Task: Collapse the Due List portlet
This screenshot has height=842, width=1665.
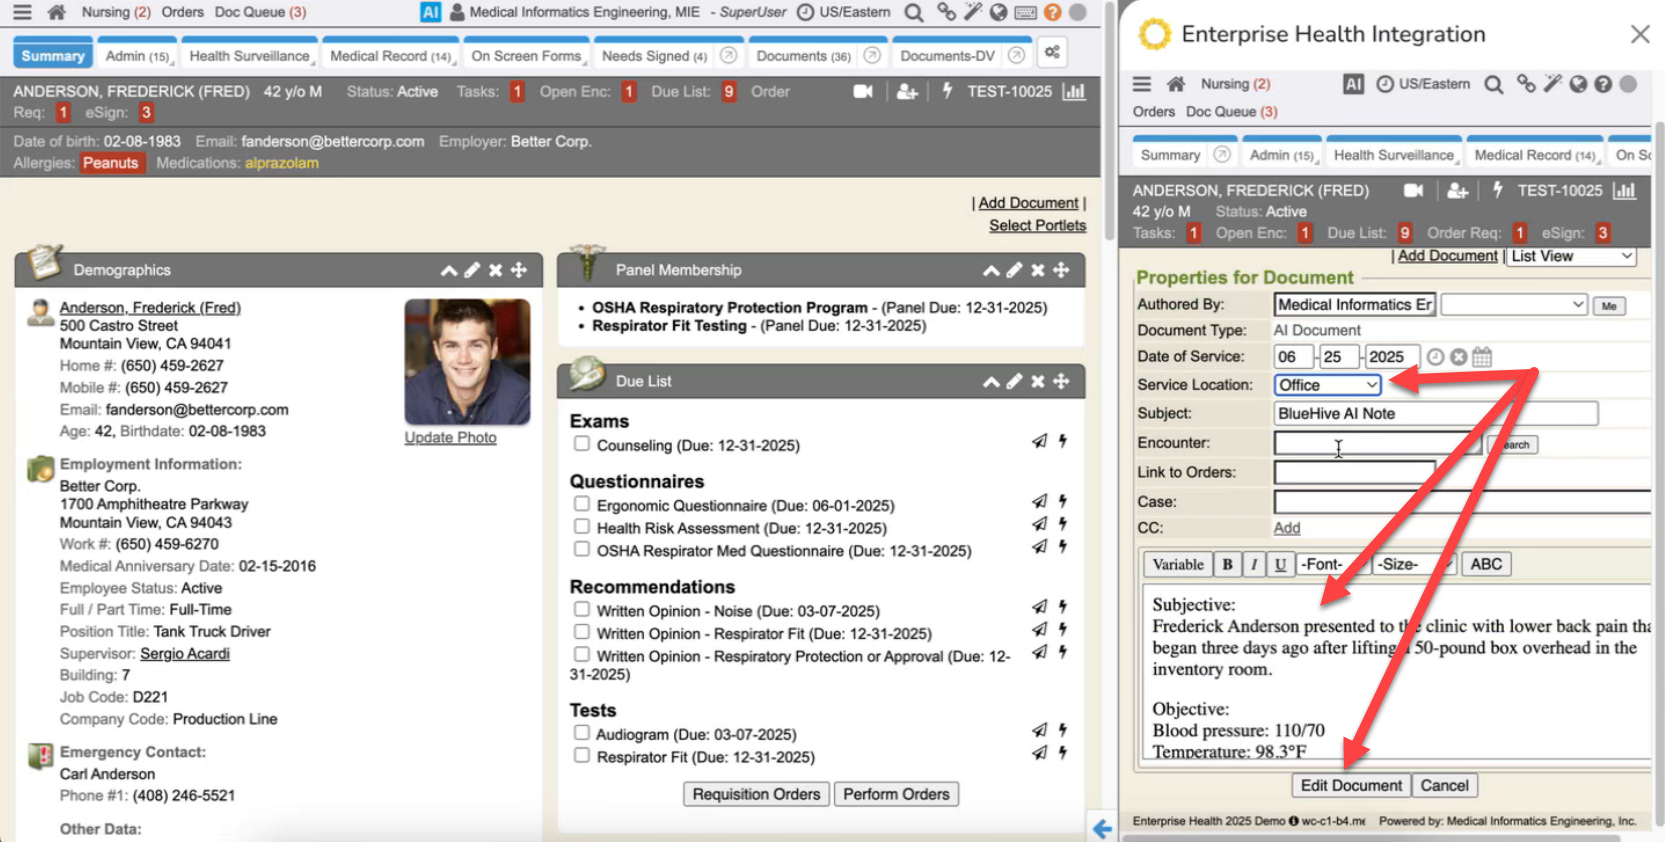Action: [x=990, y=381]
